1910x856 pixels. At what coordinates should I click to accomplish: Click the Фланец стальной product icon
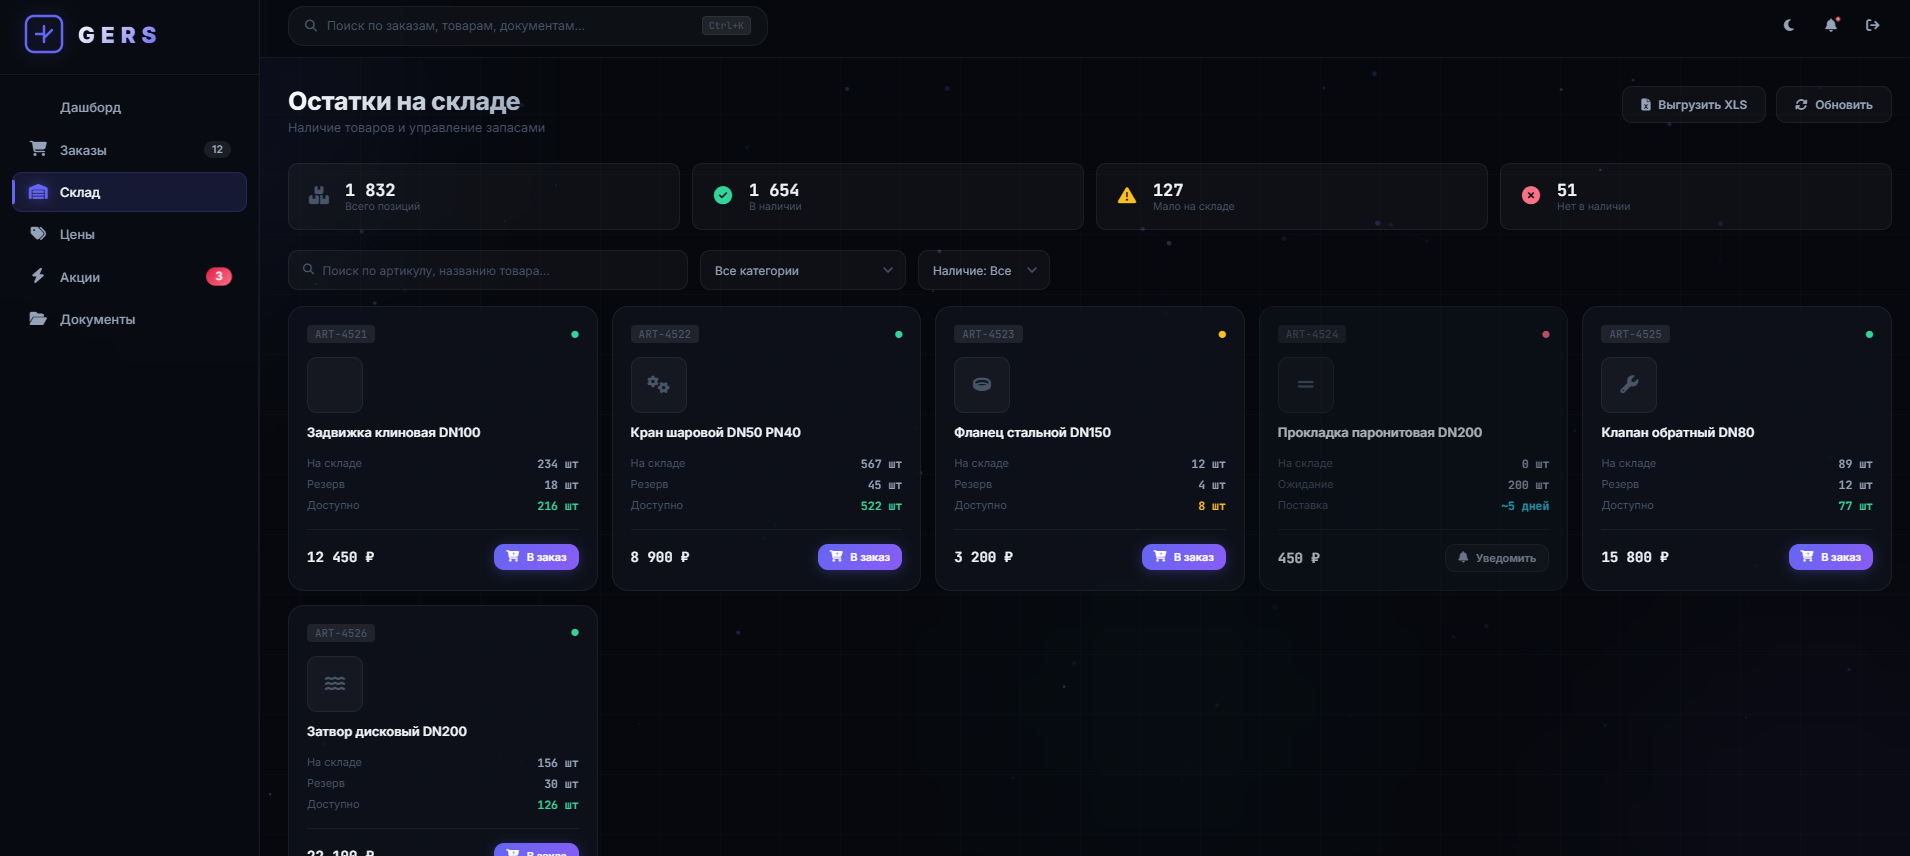(x=982, y=385)
